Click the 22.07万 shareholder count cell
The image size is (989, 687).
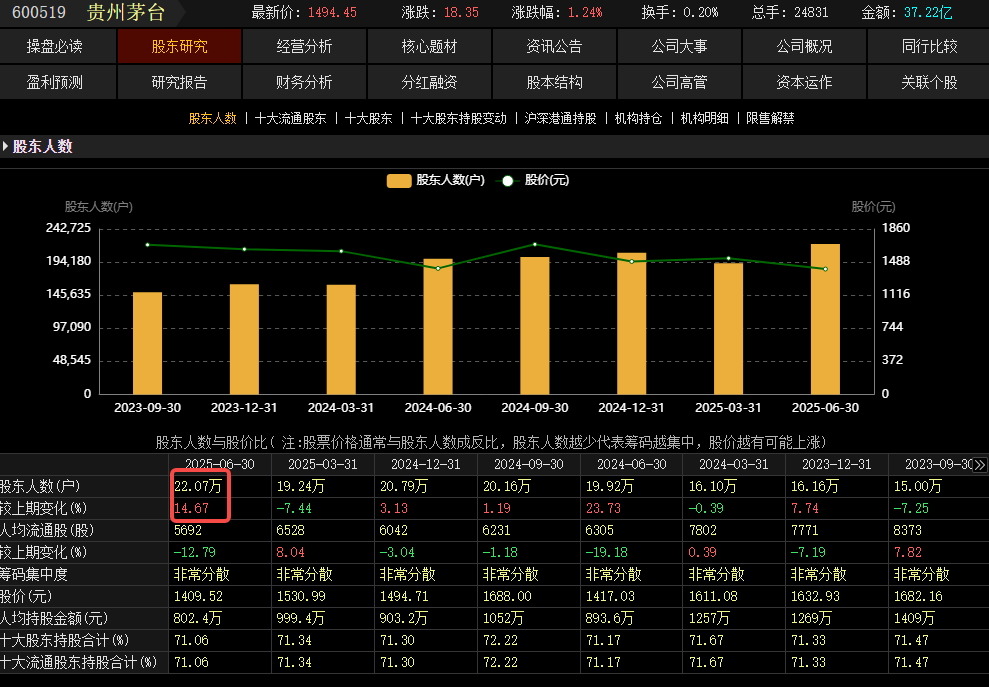(x=198, y=487)
